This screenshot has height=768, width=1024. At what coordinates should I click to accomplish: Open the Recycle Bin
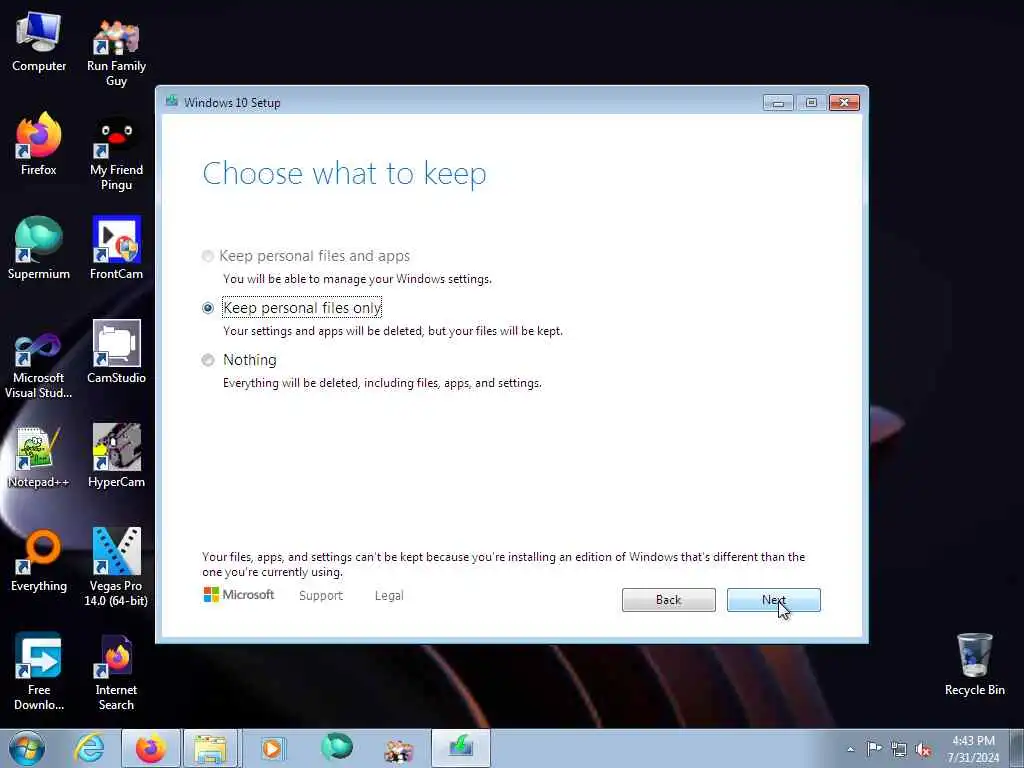click(x=974, y=665)
